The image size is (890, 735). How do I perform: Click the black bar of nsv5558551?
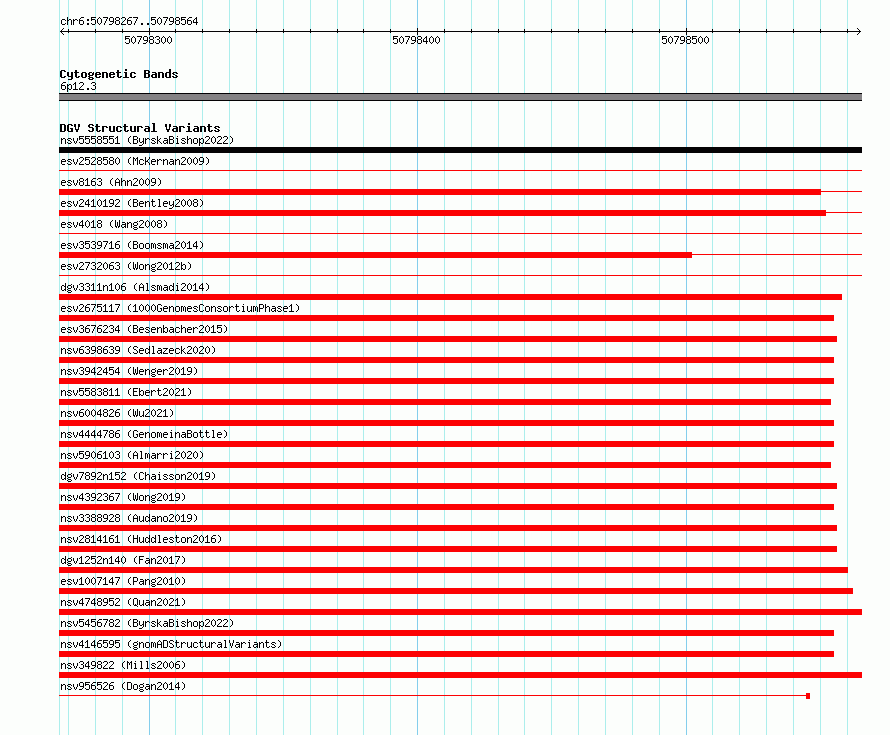click(460, 150)
